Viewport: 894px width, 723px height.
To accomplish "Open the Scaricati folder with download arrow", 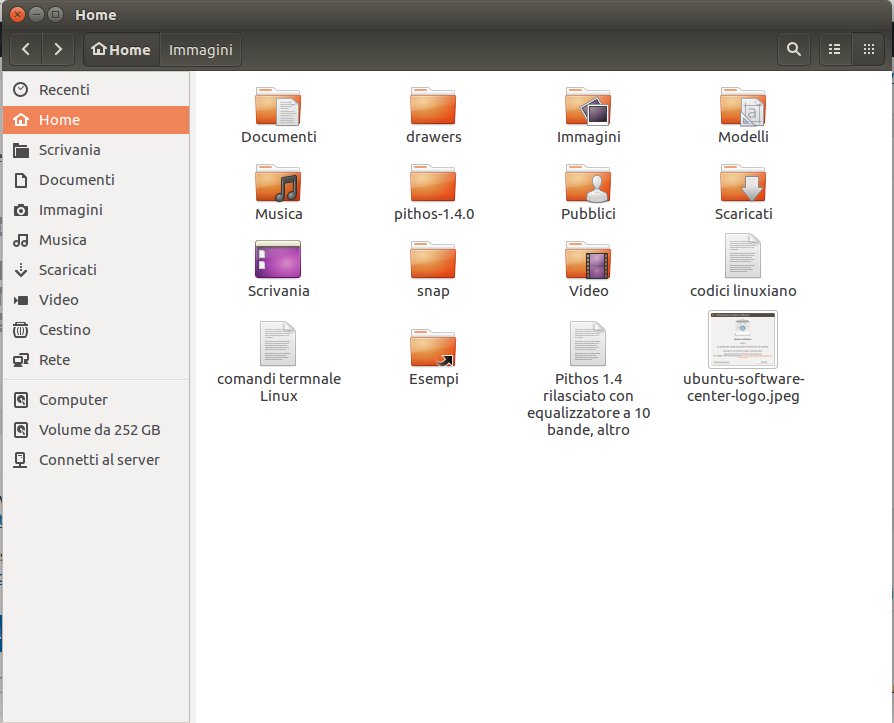I will click(743, 184).
